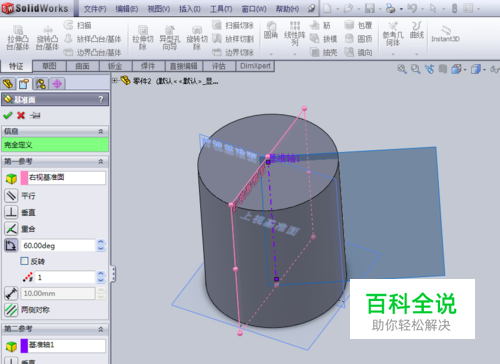Click the Save icon in the top toolbar

370,8
